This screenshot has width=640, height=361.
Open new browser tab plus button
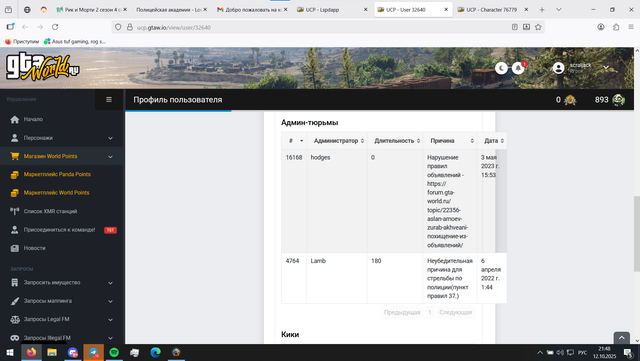pyautogui.click(x=542, y=10)
